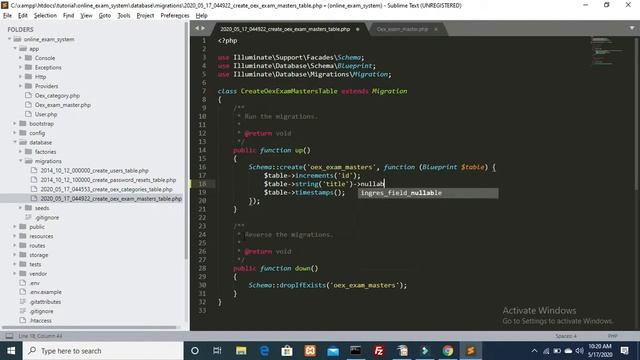
Task: Click the sidebar horizontal scrollbar
Action: (x=89, y=327)
